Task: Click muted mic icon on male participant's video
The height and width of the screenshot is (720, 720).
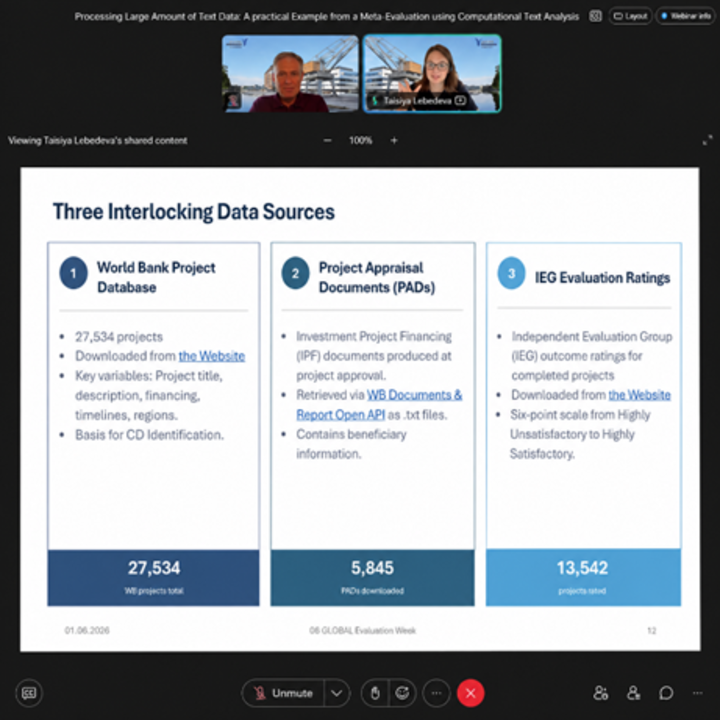Action: tap(233, 100)
